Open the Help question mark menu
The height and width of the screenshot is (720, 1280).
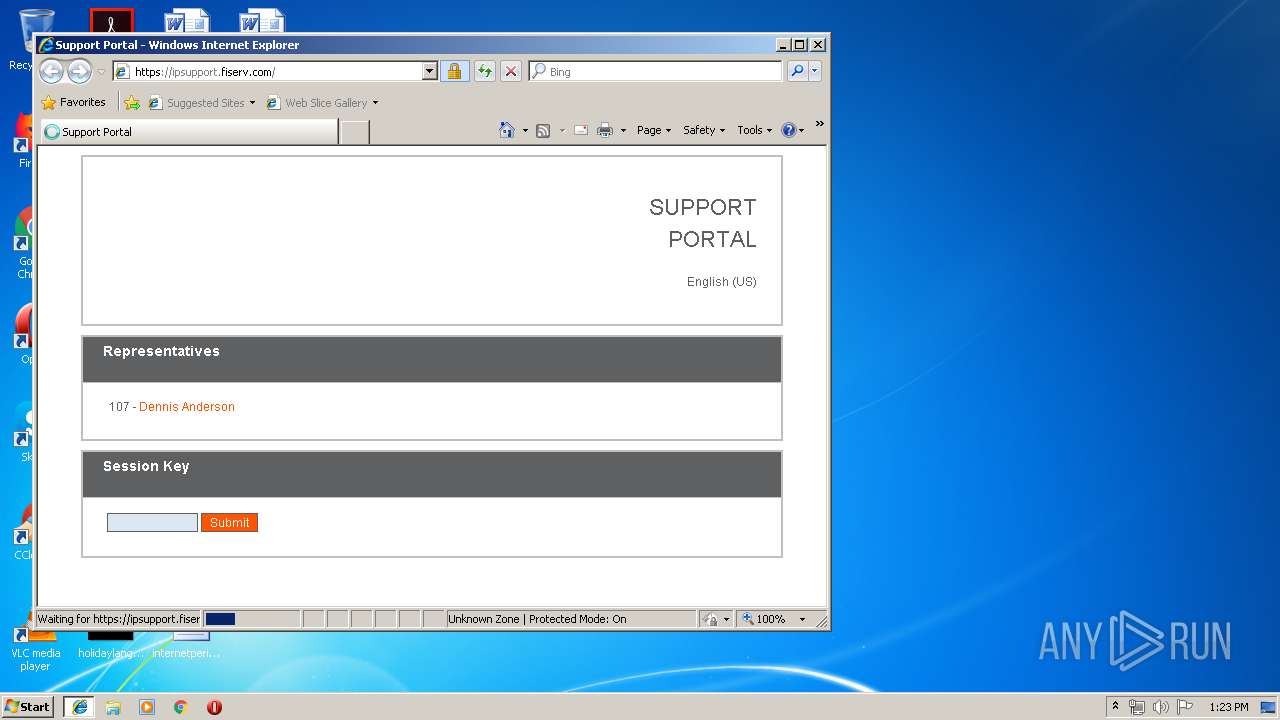pyautogui.click(x=792, y=130)
